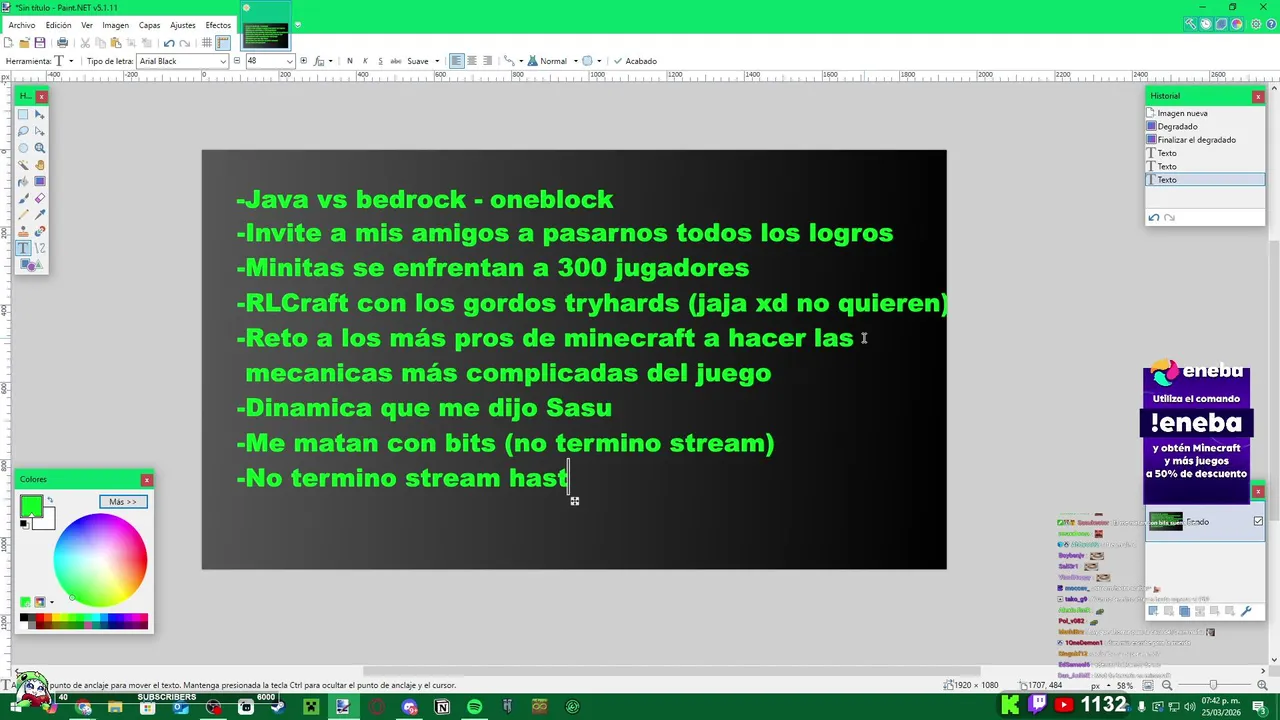Open the Capas menu
Image resolution: width=1280 pixels, height=720 pixels.
(x=149, y=25)
